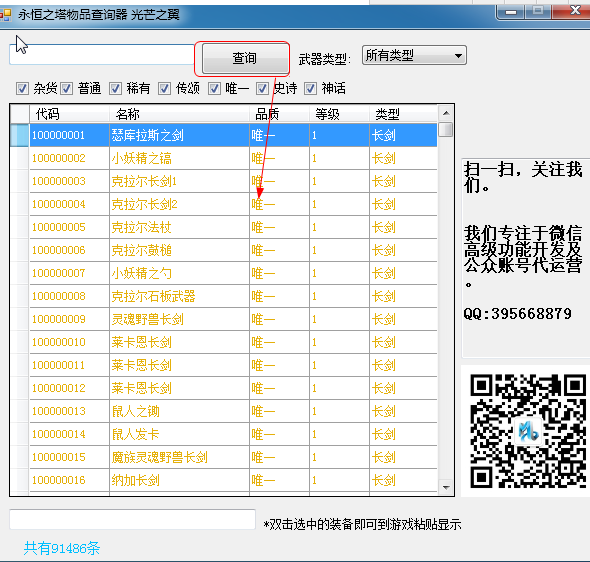Image resolution: width=590 pixels, height=562 pixels.
Task: Click the app icon in title bar
Action: point(6,15)
